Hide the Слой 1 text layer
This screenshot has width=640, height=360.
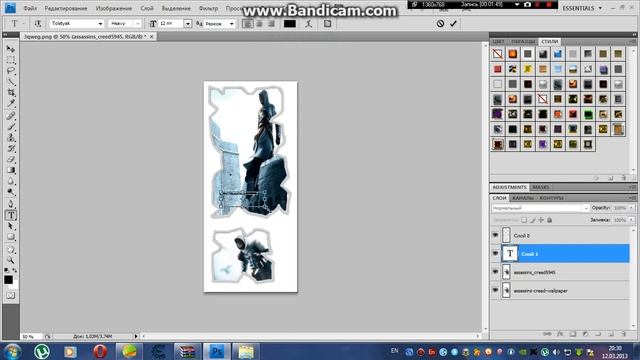[x=496, y=253]
